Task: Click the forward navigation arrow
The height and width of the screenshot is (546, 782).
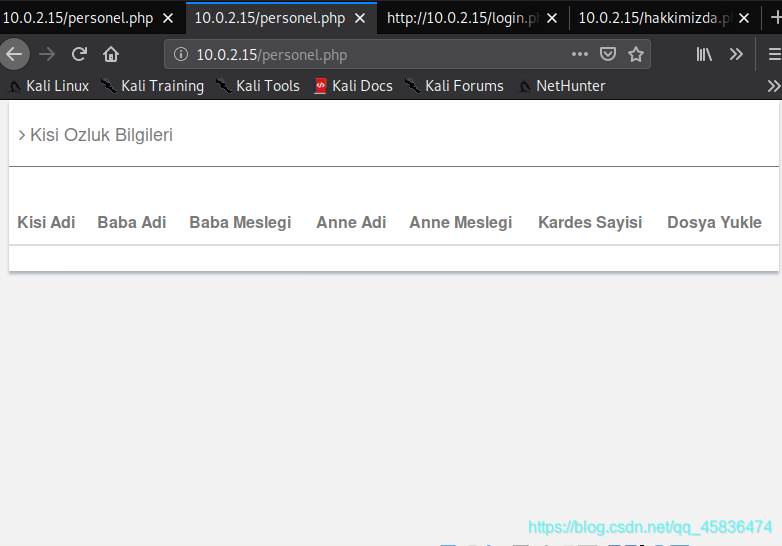Action: [x=47, y=54]
